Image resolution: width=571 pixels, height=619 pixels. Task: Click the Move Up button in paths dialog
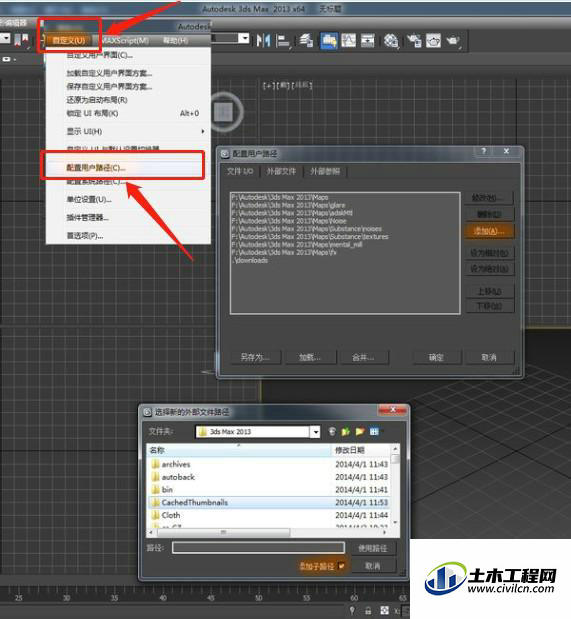[x=489, y=292]
